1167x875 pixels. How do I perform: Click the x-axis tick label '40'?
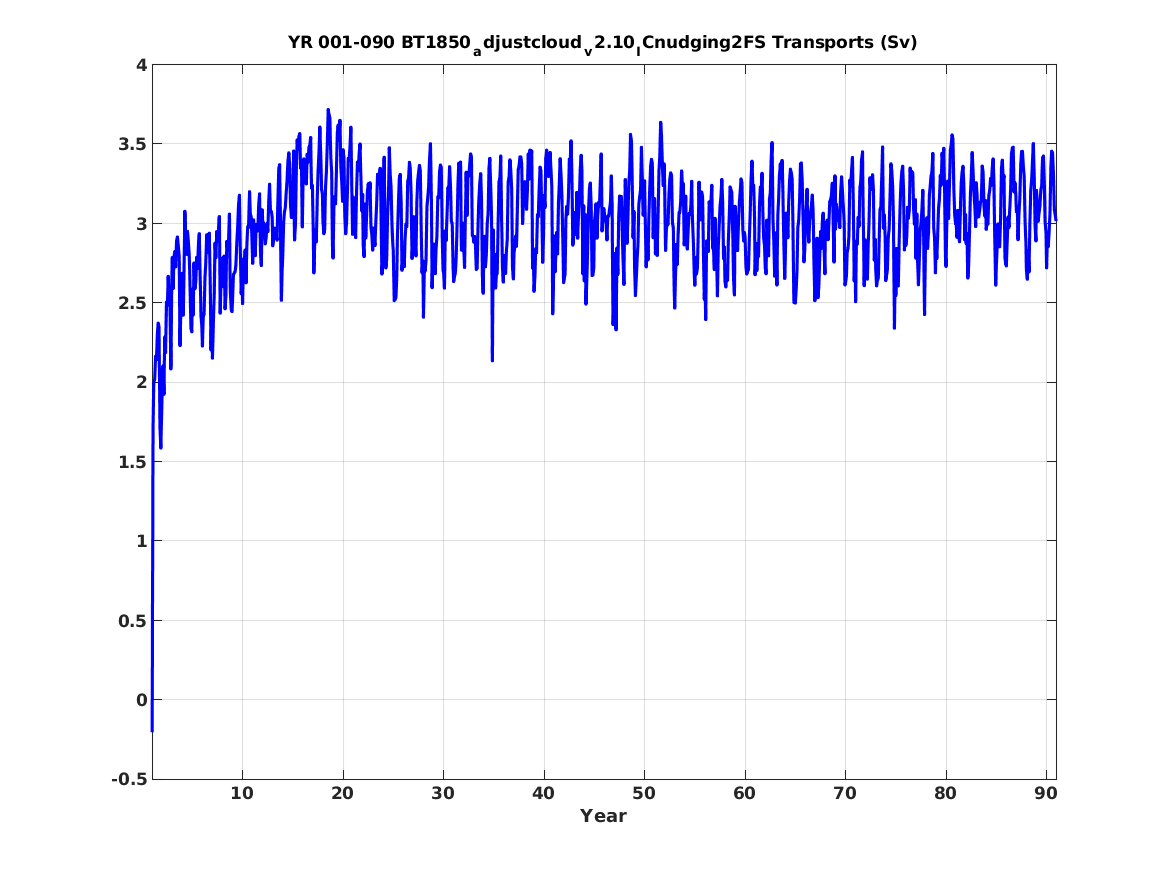pos(543,794)
